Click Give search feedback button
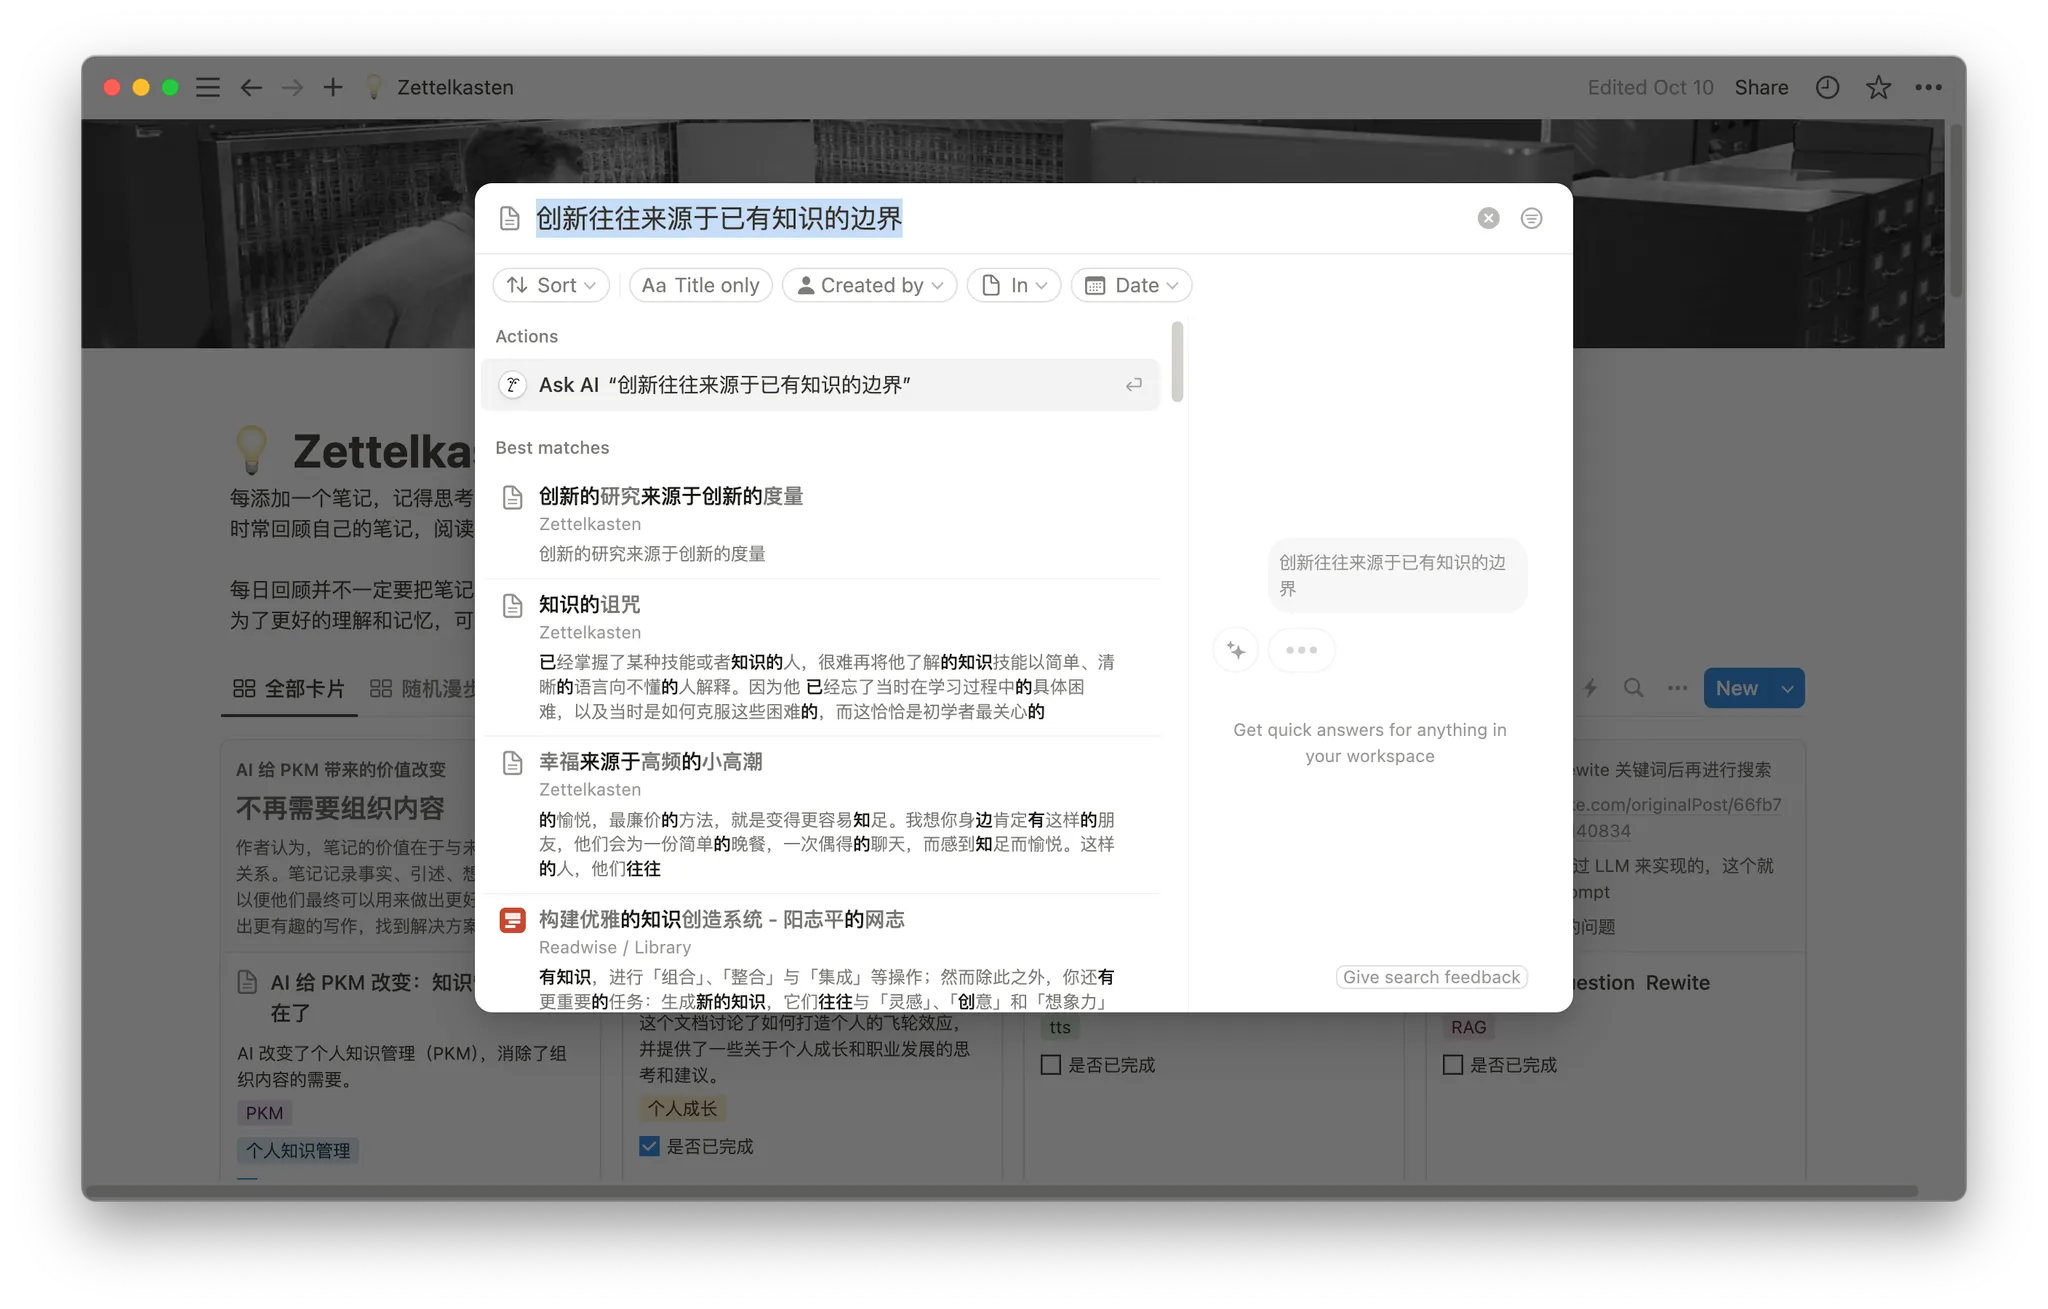2048x1309 pixels. click(1431, 977)
